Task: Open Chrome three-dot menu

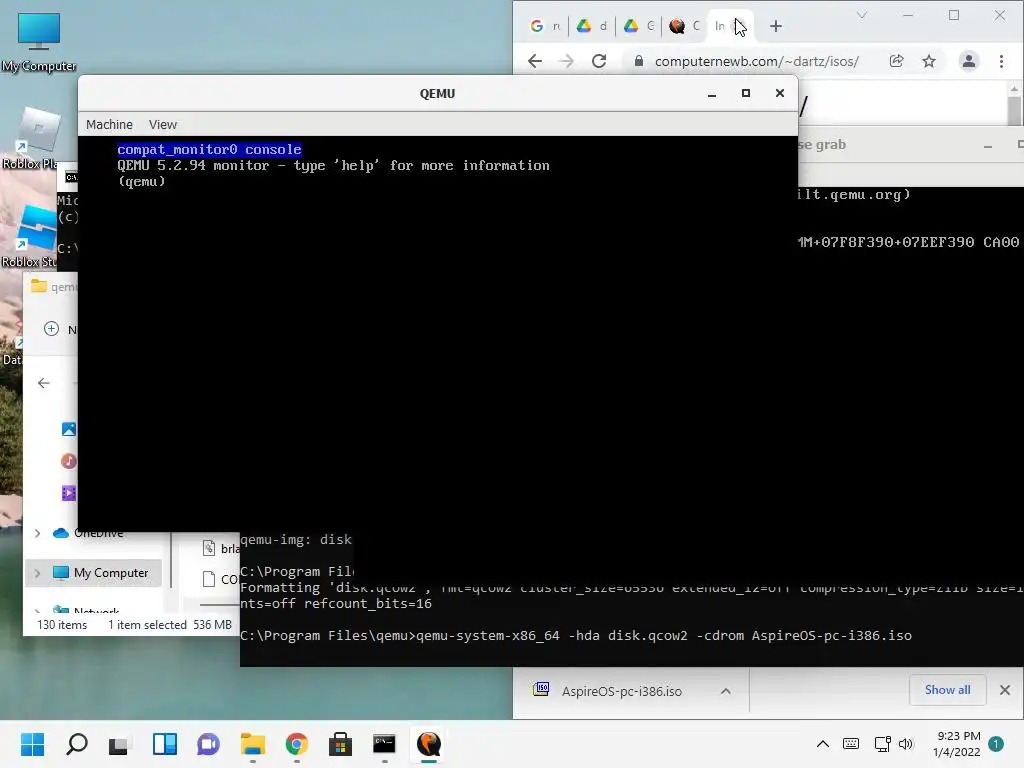Action: pos(1001,61)
